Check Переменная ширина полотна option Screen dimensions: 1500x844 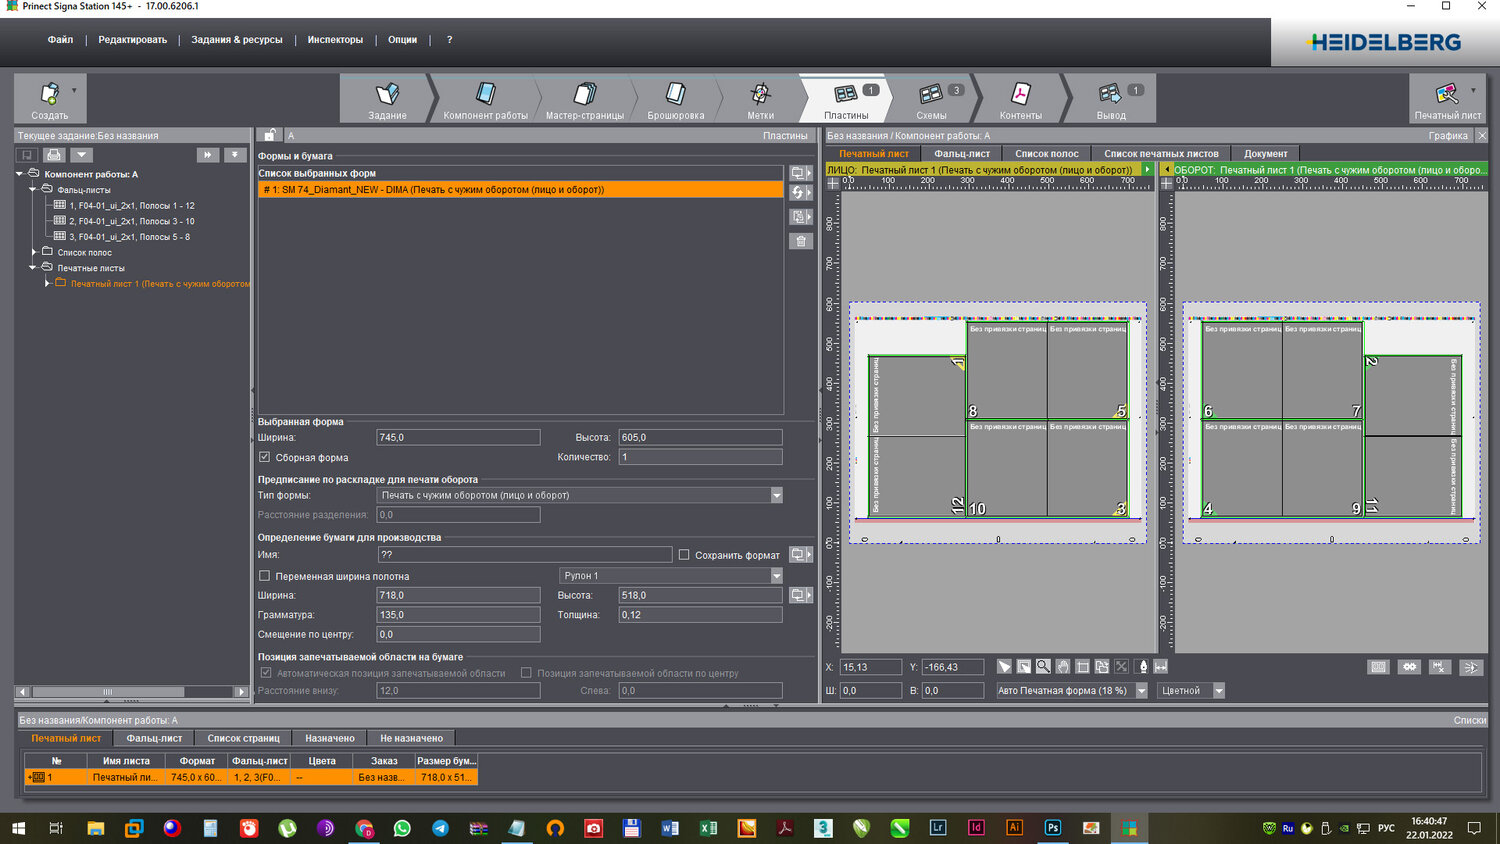(265, 576)
